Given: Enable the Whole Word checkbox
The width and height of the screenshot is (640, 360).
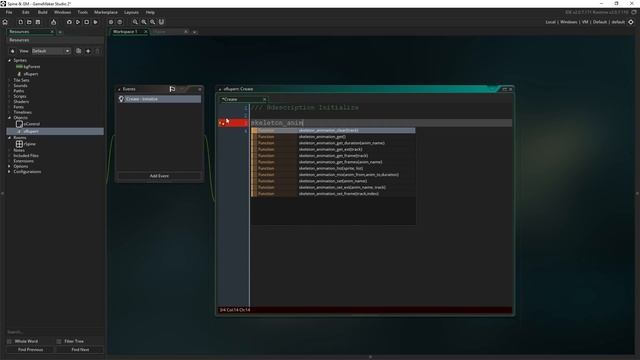Looking at the screenshot, I should coord(9,341).
